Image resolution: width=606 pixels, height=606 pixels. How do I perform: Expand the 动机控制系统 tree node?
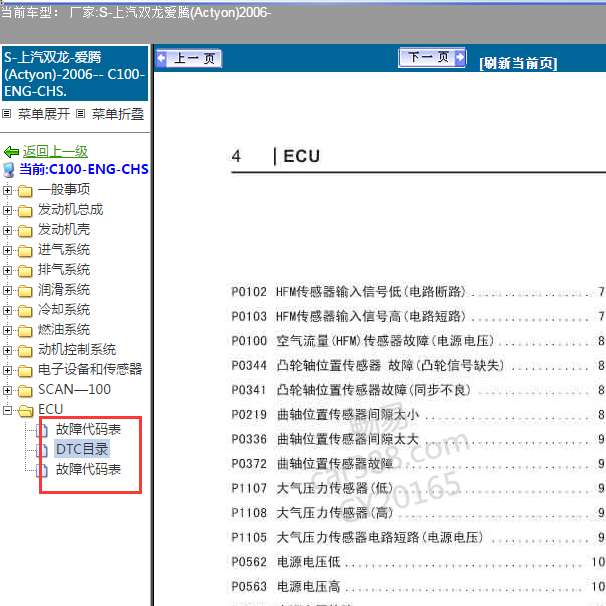[x=7, y=350]
